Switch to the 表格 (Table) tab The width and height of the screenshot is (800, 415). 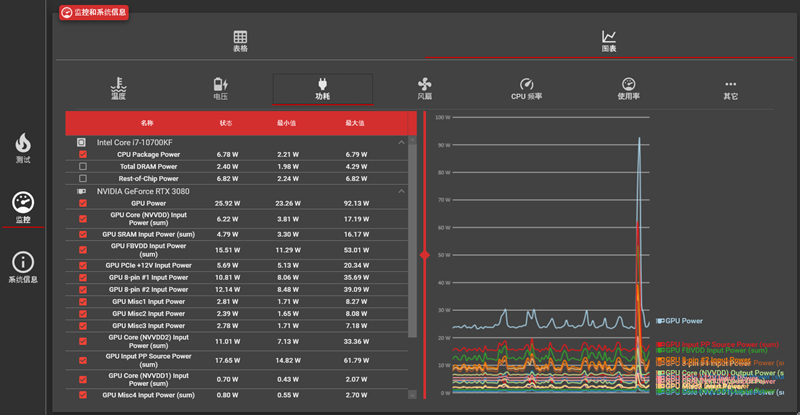pyautogui.click(x=240, y=41)
